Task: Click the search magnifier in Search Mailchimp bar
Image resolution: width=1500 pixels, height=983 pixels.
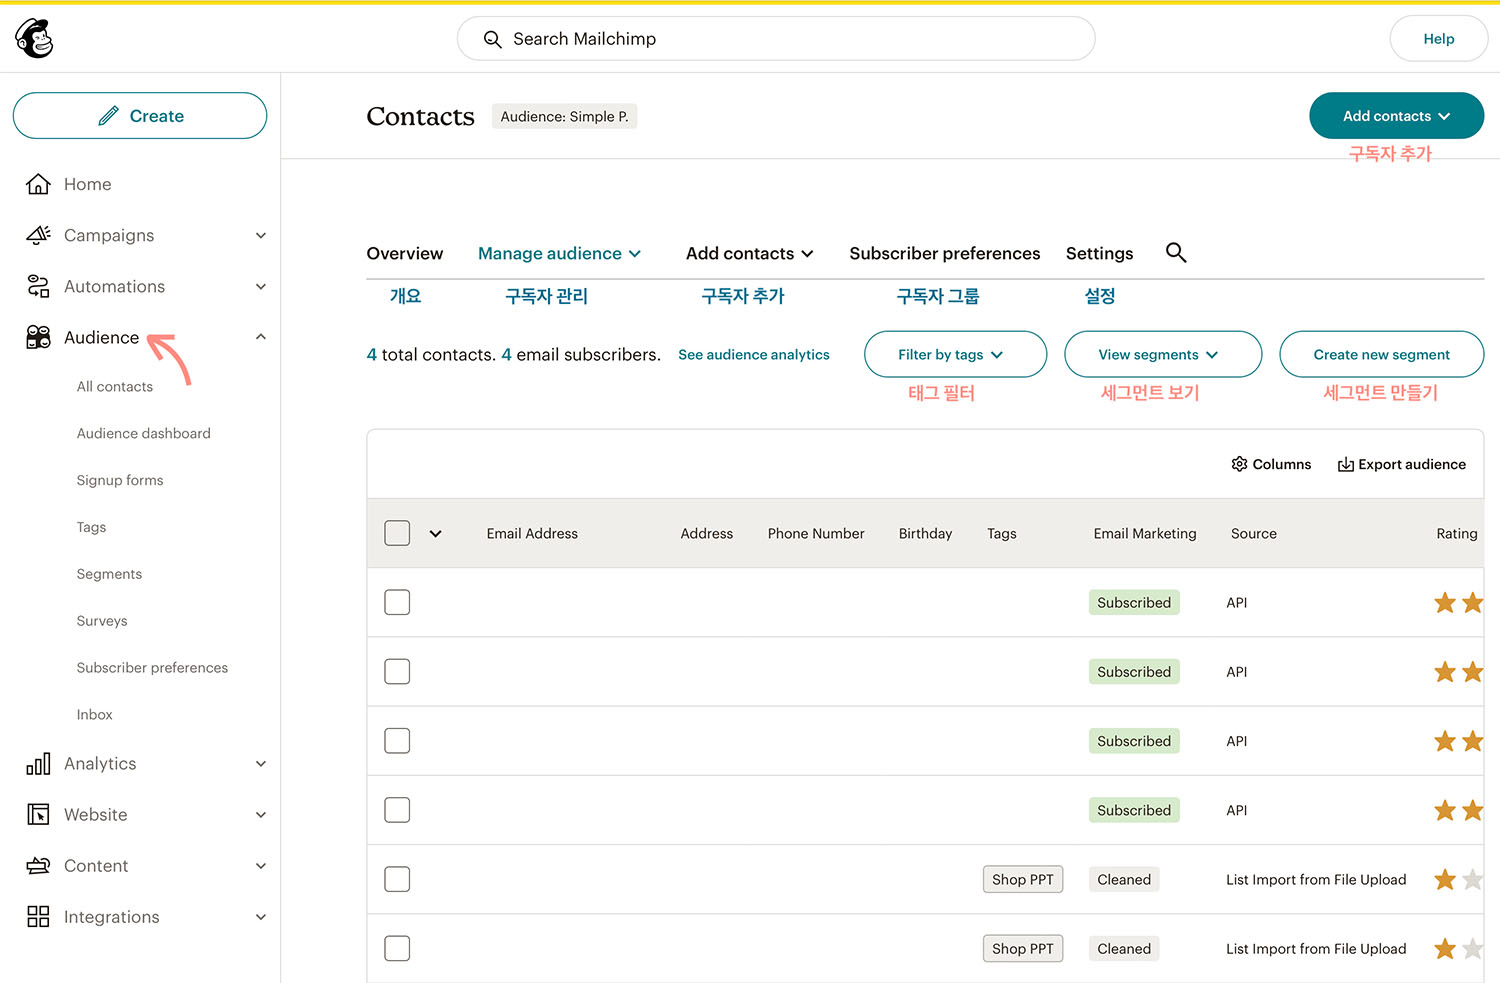Action: (x=492, y=39)
